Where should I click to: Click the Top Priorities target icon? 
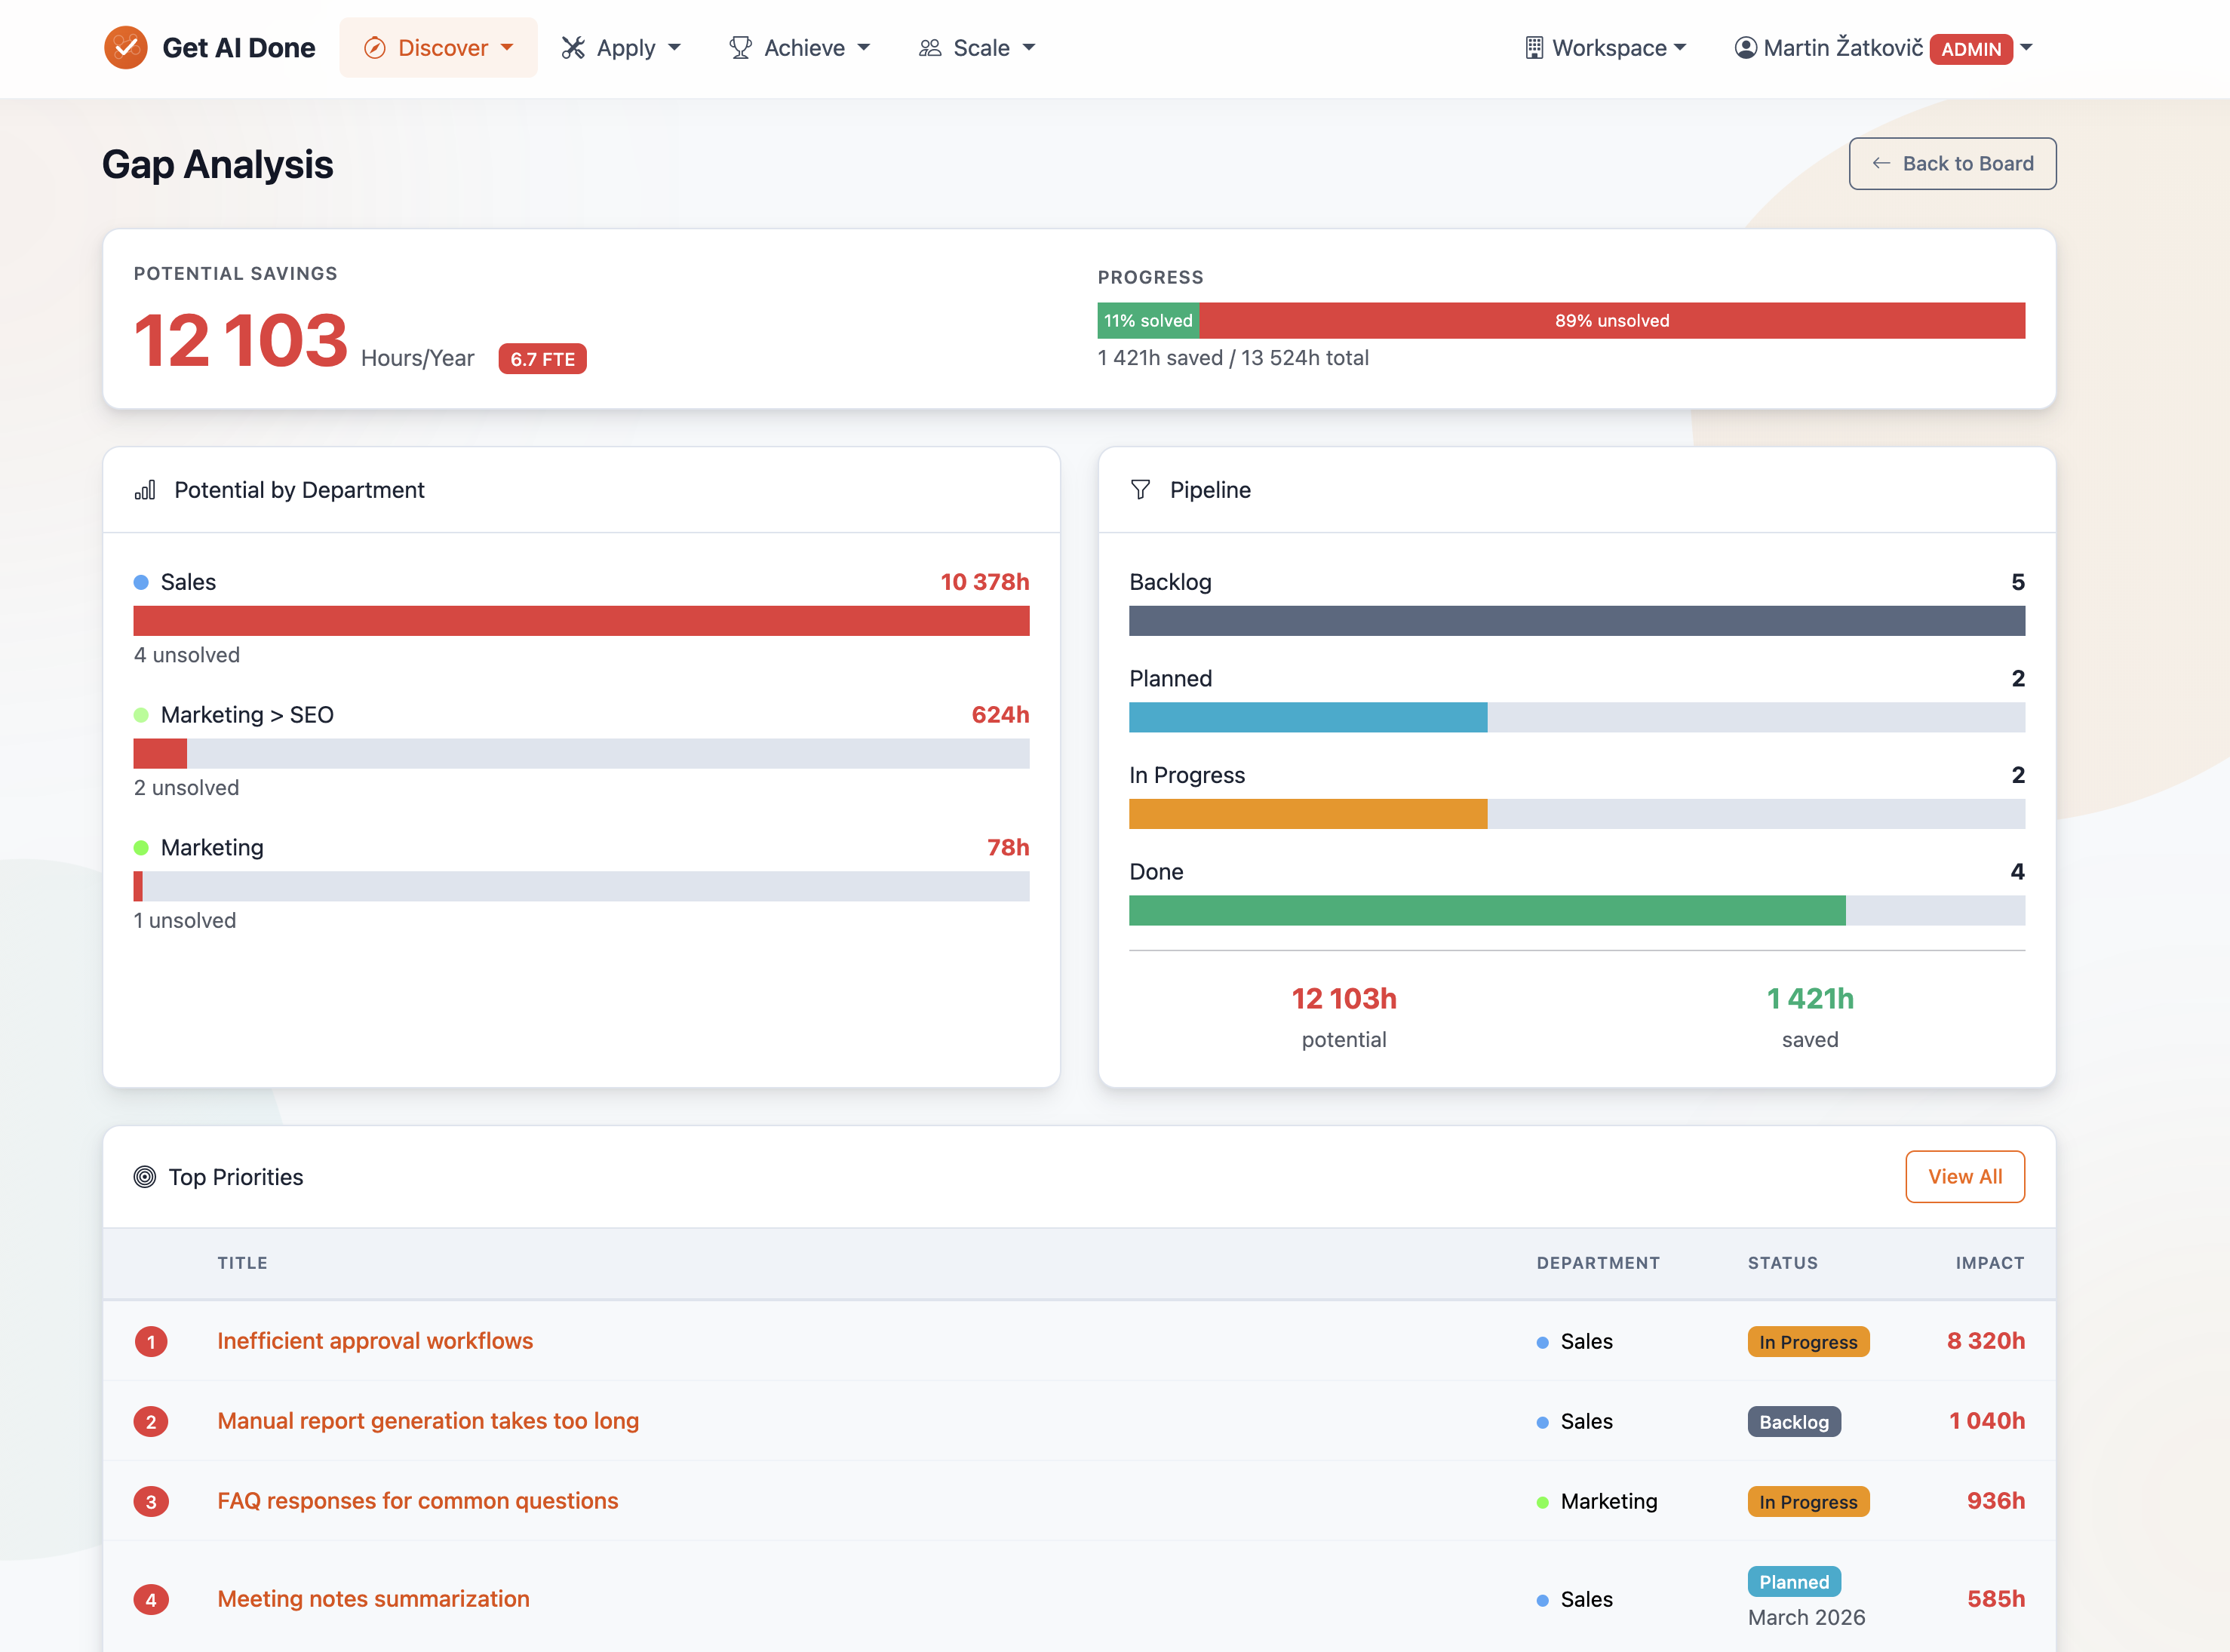click(145, 1177)
